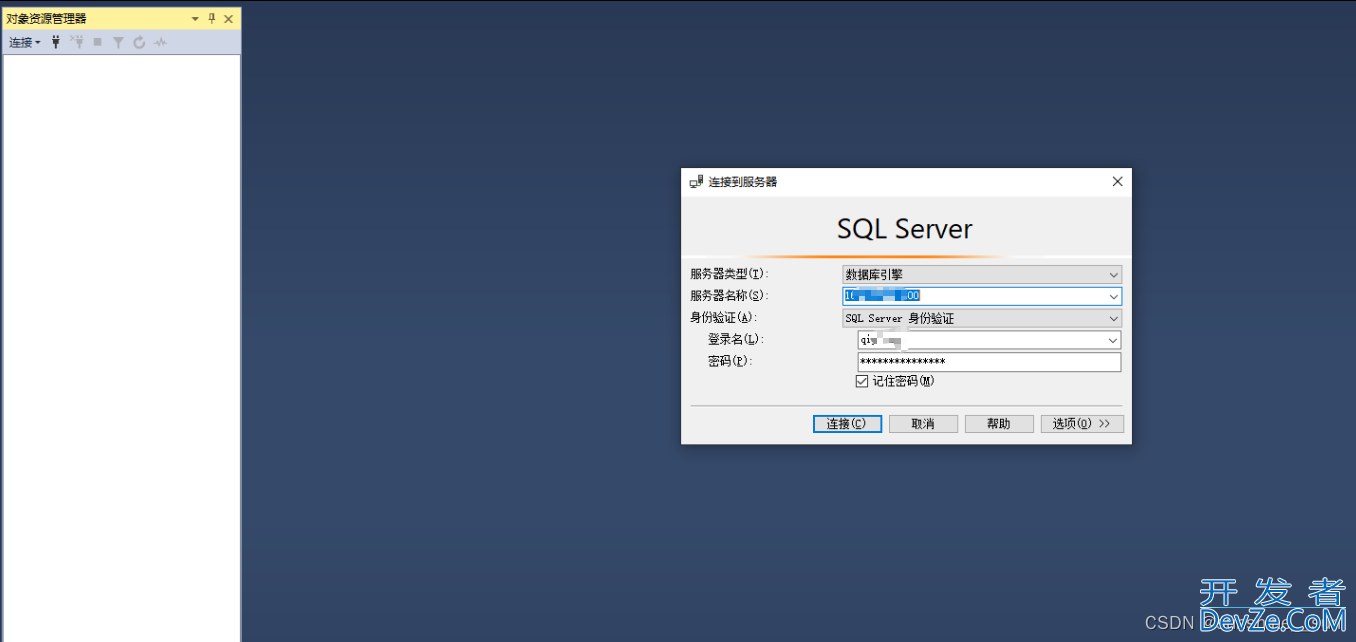The image size is (1356, 642).
Task: Toggle the auto-hide pin of 对象资源管理器
Action: point(211,19)
